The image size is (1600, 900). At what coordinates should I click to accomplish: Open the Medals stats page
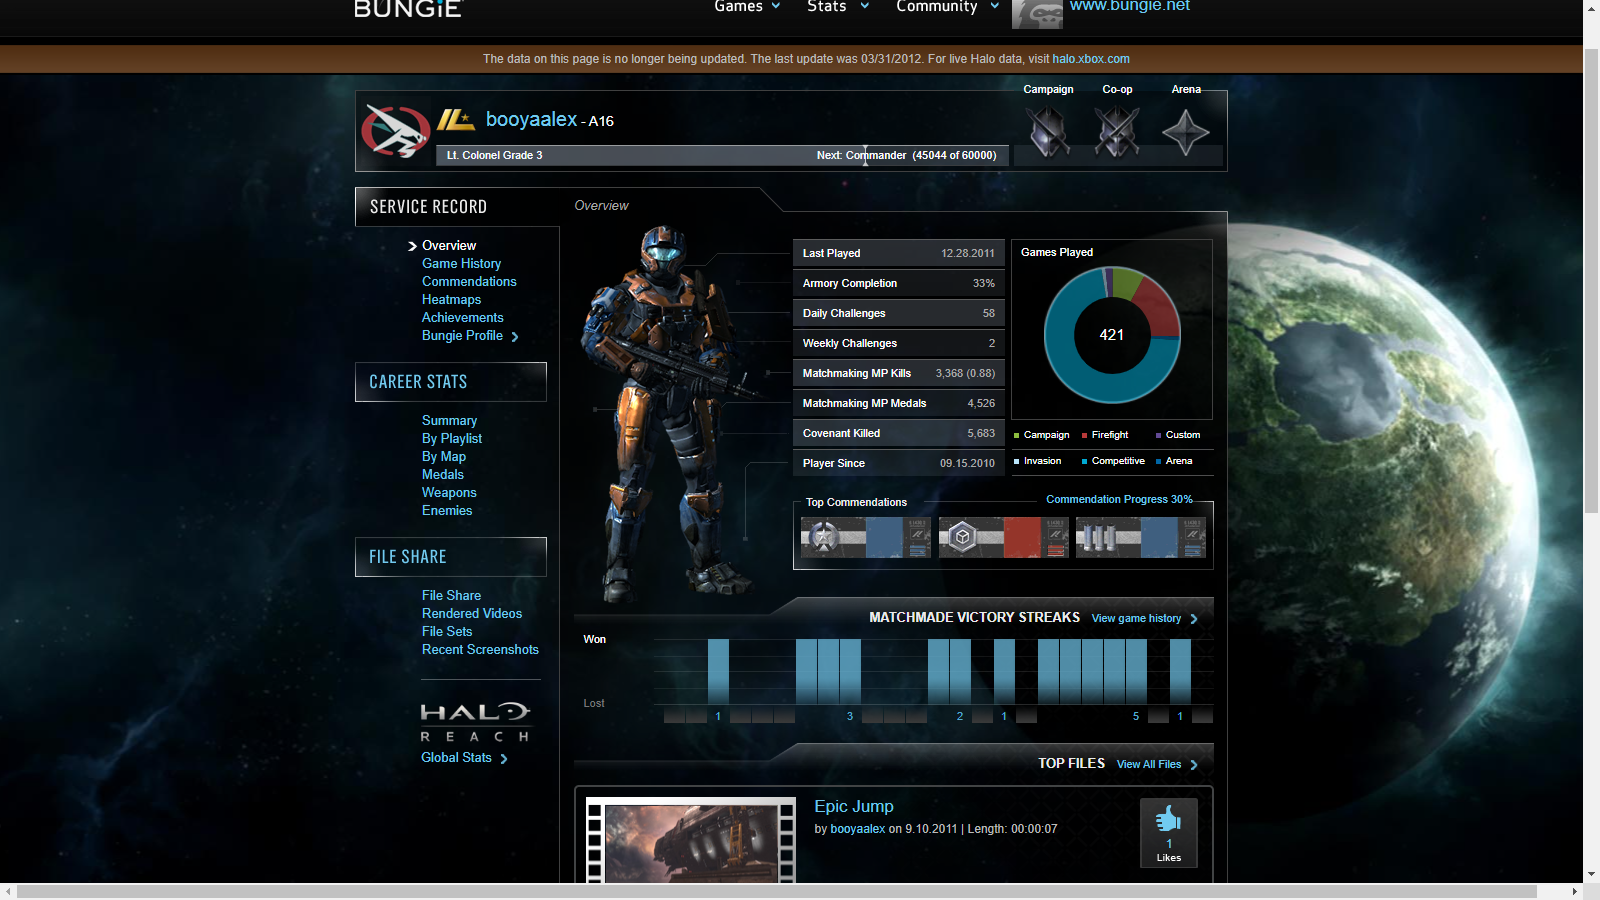443,474
